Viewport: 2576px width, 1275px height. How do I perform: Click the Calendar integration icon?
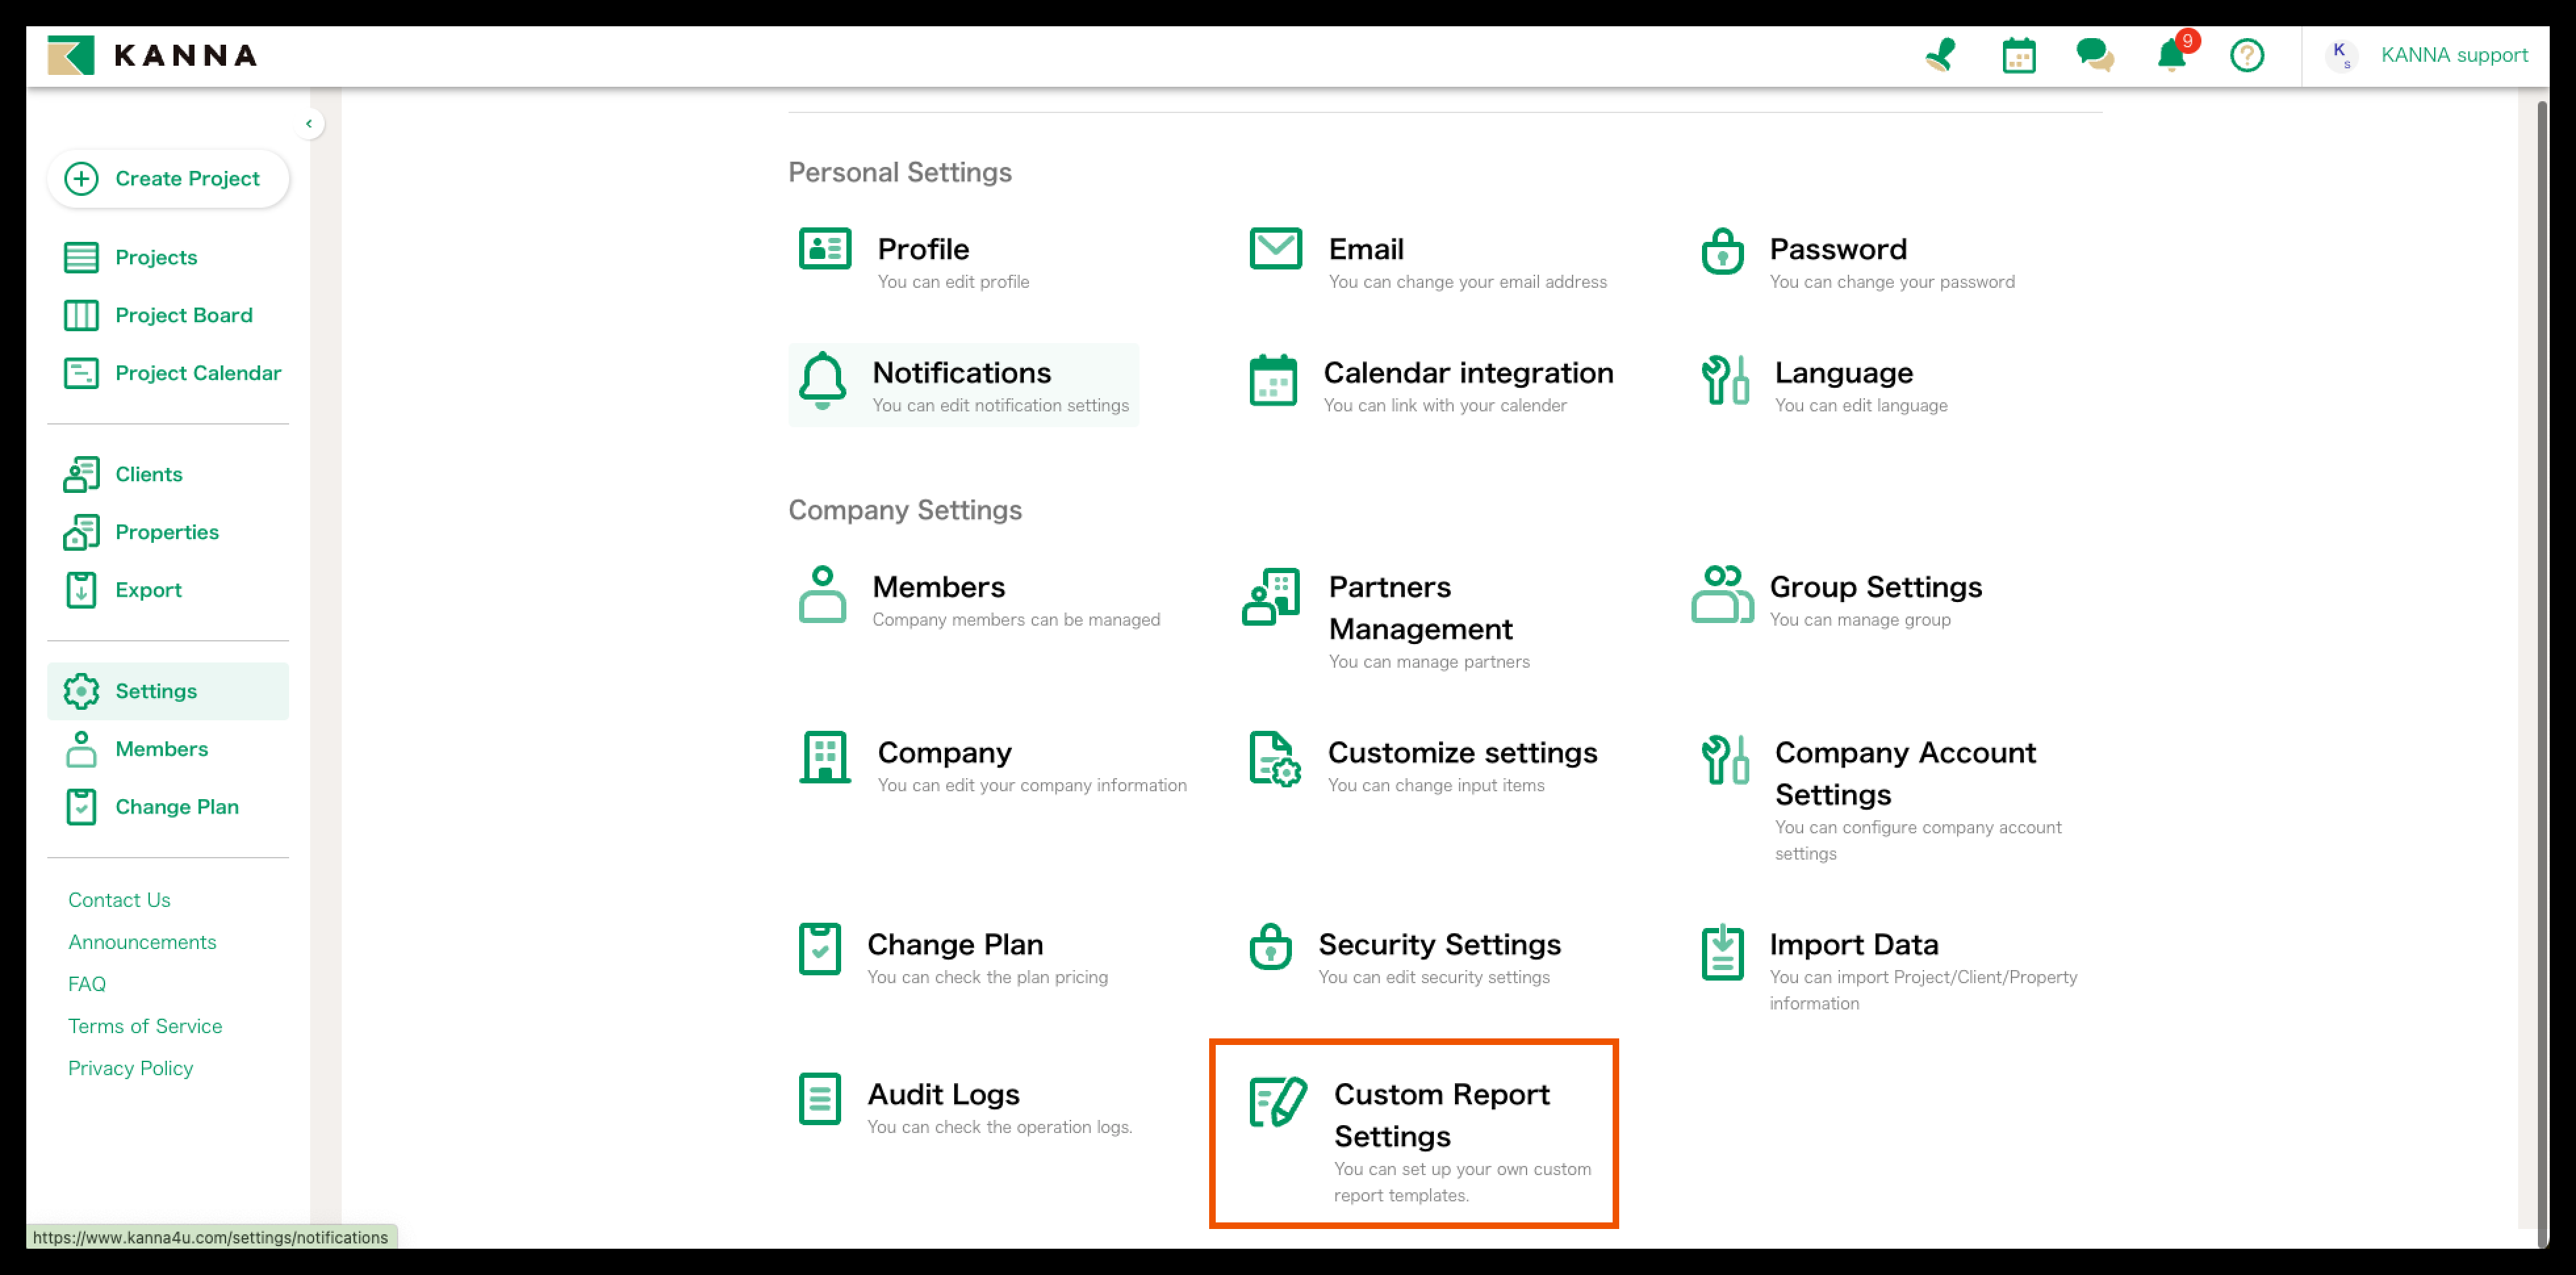point(1273,381)
